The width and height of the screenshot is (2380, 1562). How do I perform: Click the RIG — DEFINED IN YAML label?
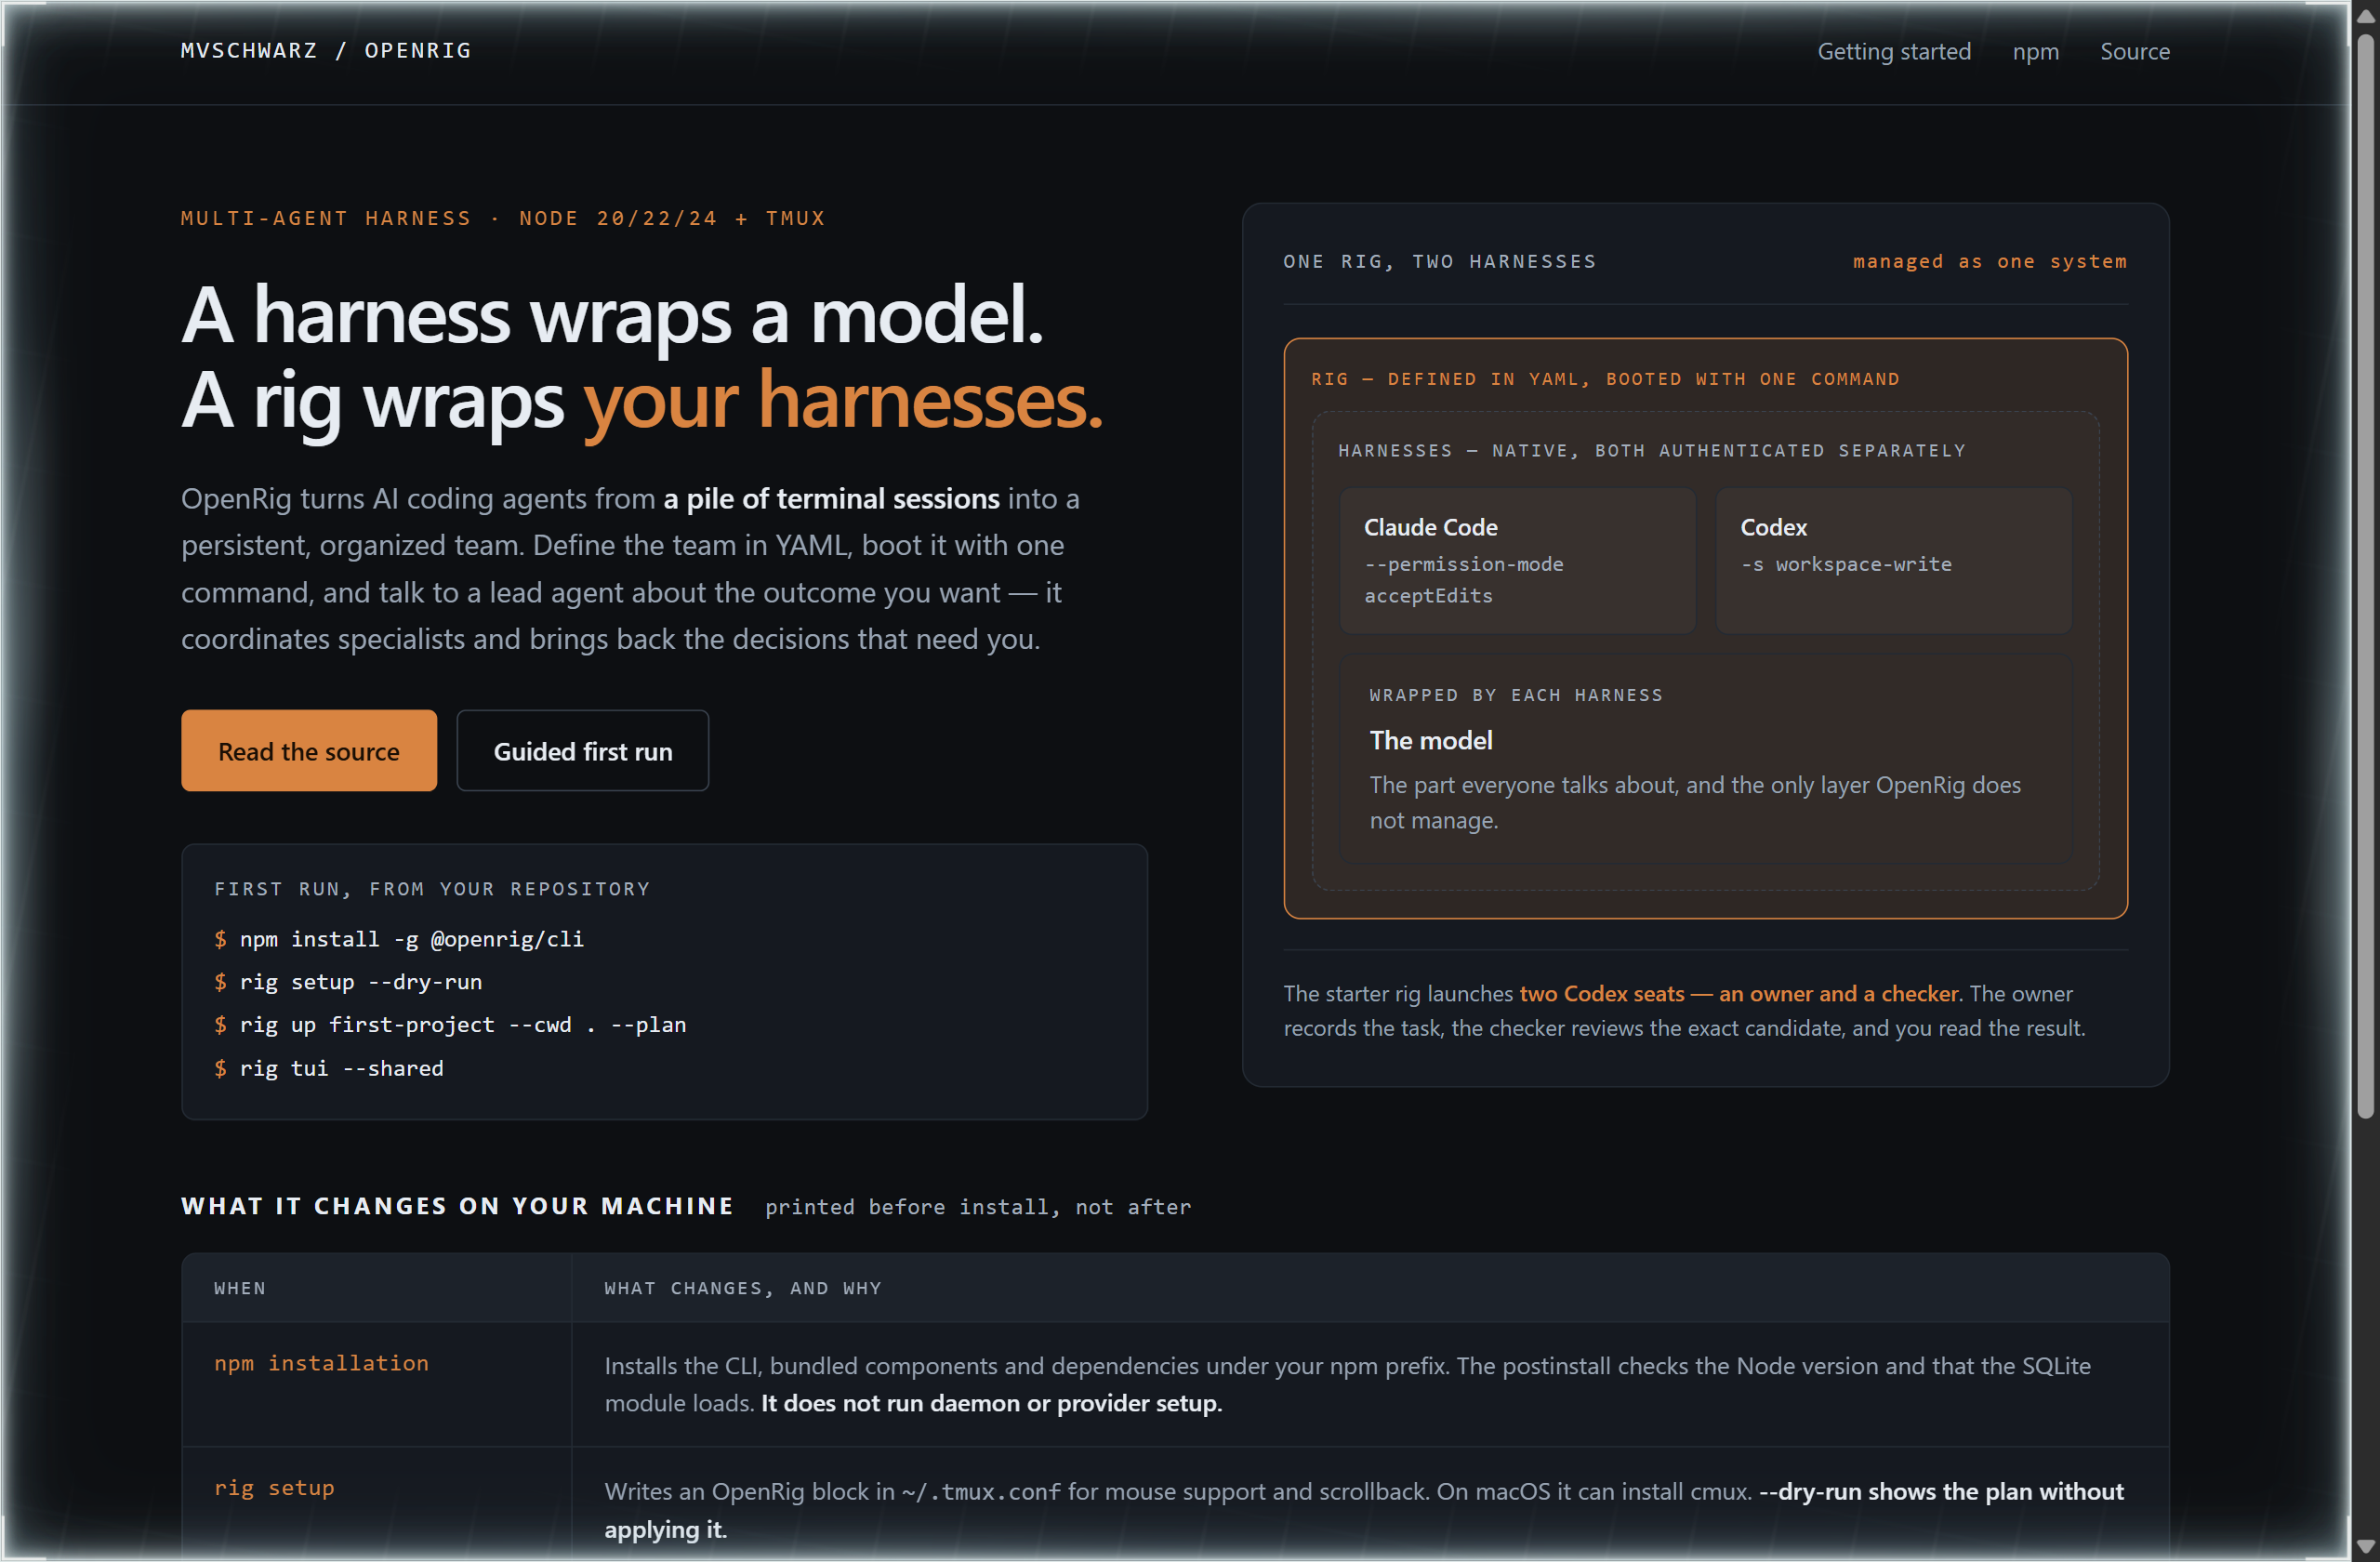pyautogui.click(x=1605, y=379)
